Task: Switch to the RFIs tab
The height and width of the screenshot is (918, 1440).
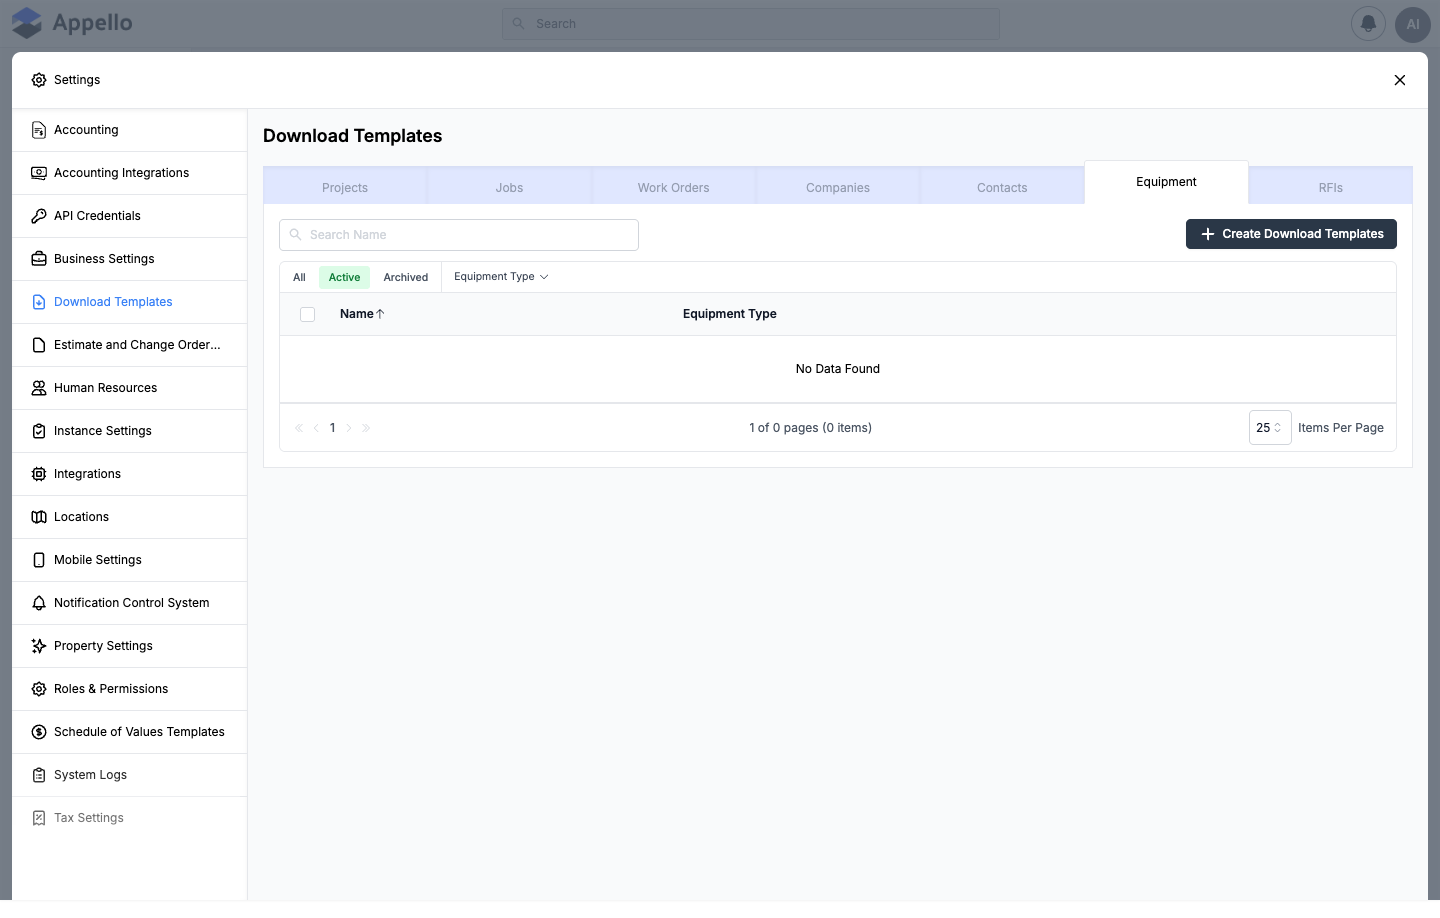Action: pyautogui.click(x=1331, y=187)
